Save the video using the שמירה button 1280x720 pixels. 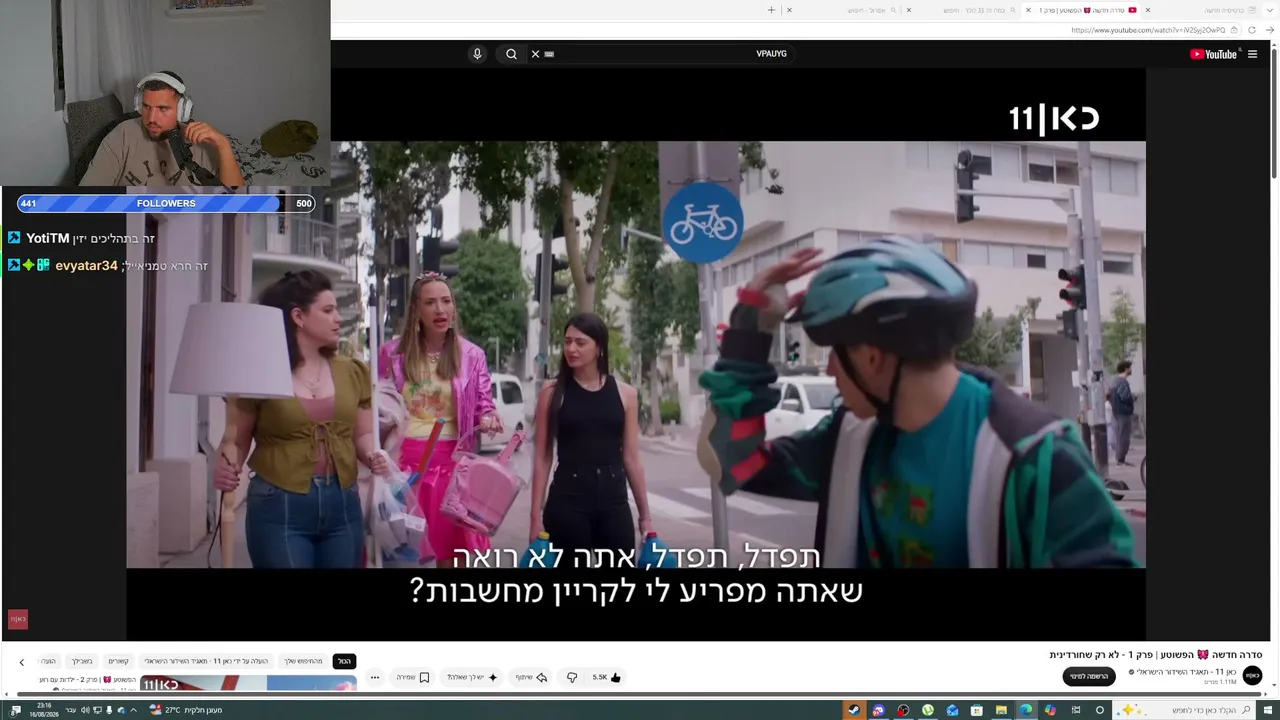click(x=412, y=677)
